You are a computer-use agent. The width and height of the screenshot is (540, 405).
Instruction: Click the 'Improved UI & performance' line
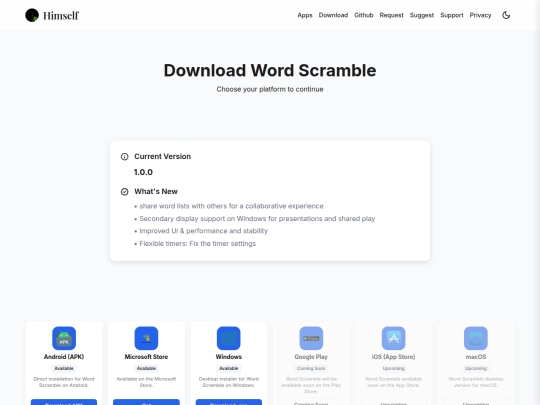(204, 231)
